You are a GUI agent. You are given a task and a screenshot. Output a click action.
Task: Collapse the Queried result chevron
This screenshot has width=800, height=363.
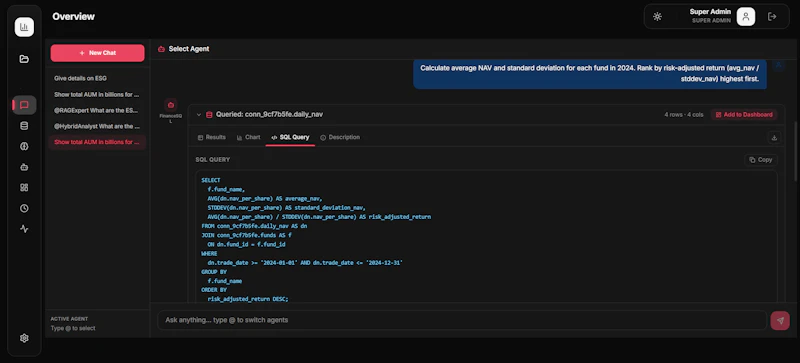tap(199, 115)
